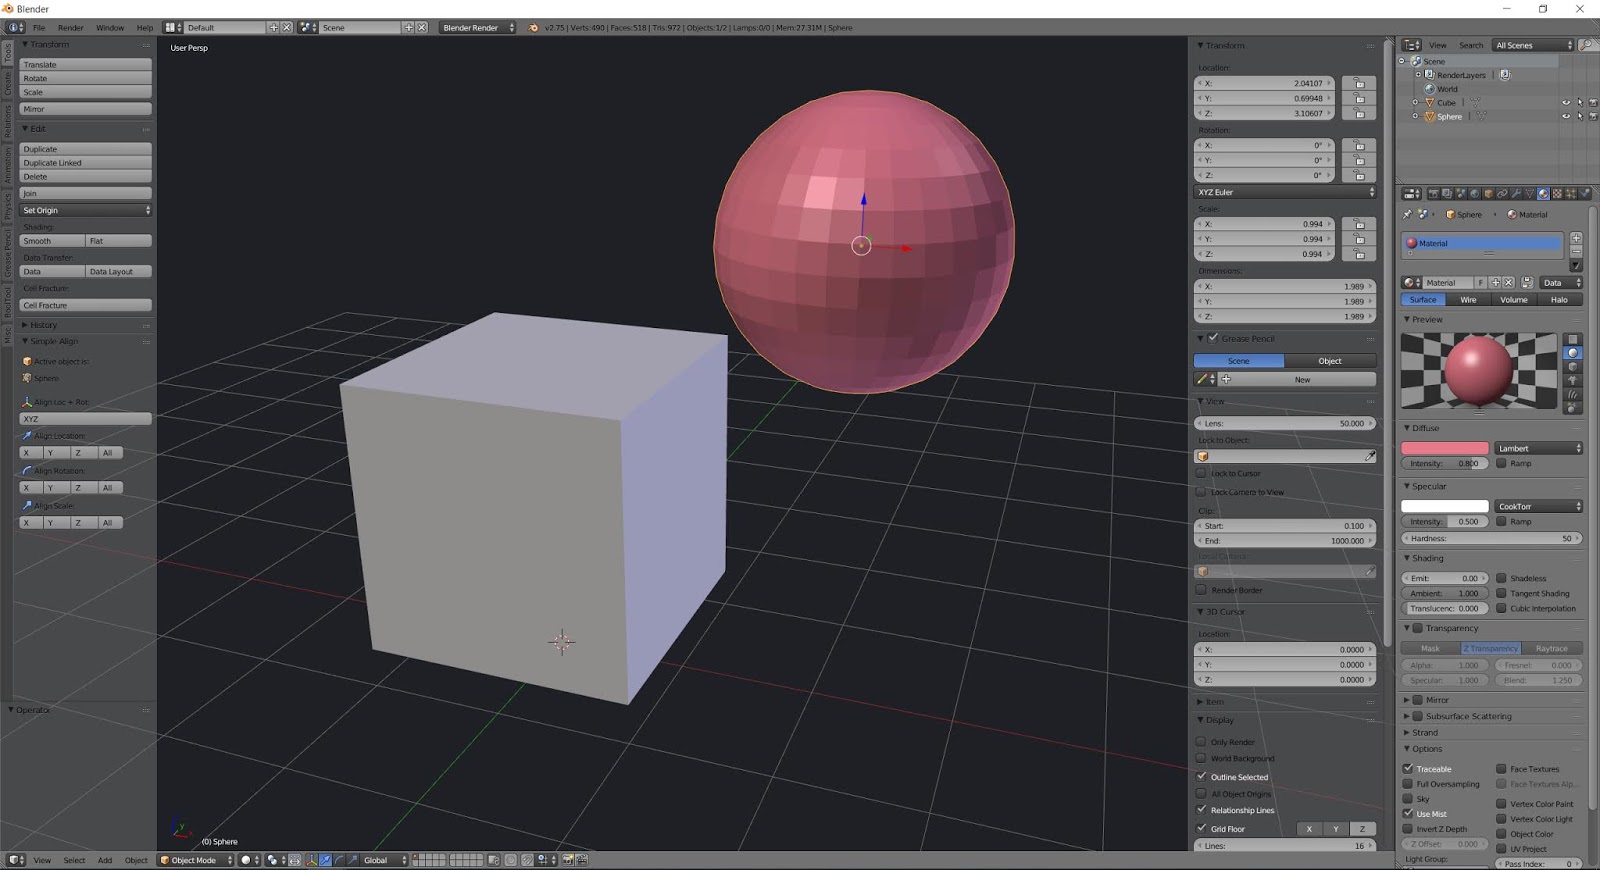Toggle the Outline Selected checkbox
The image size is (1600, 870).
[1202, 777]
